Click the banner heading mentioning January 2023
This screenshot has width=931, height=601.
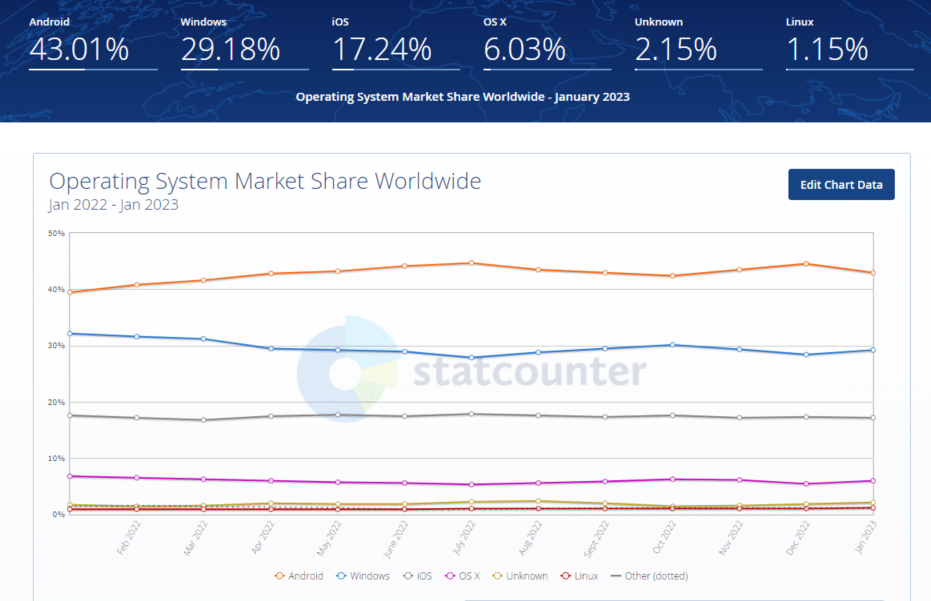pyautogui.click(x=463, y=97)
